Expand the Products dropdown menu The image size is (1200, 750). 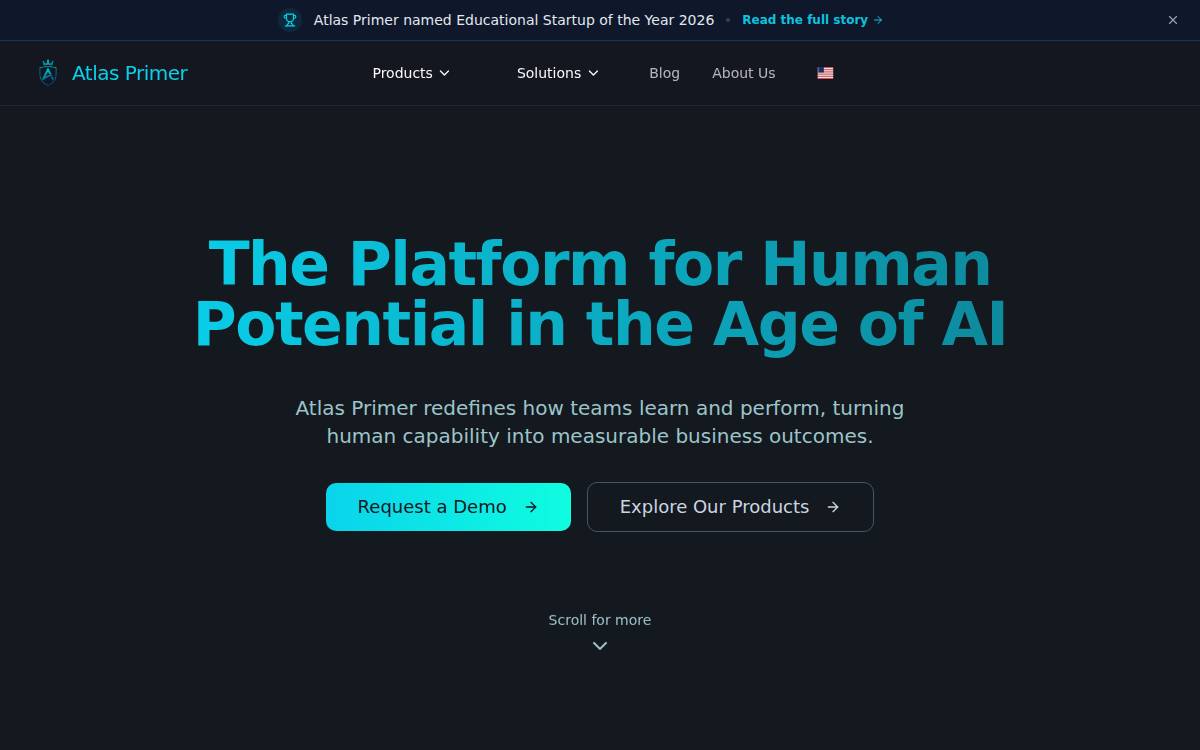[x=411, y=73]
